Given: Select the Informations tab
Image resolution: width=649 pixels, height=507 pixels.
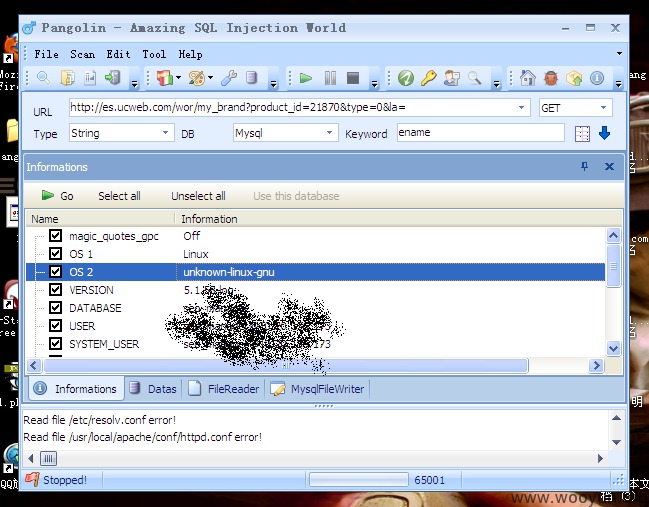Looking at the screenshot, I should [x=76, y=389].
